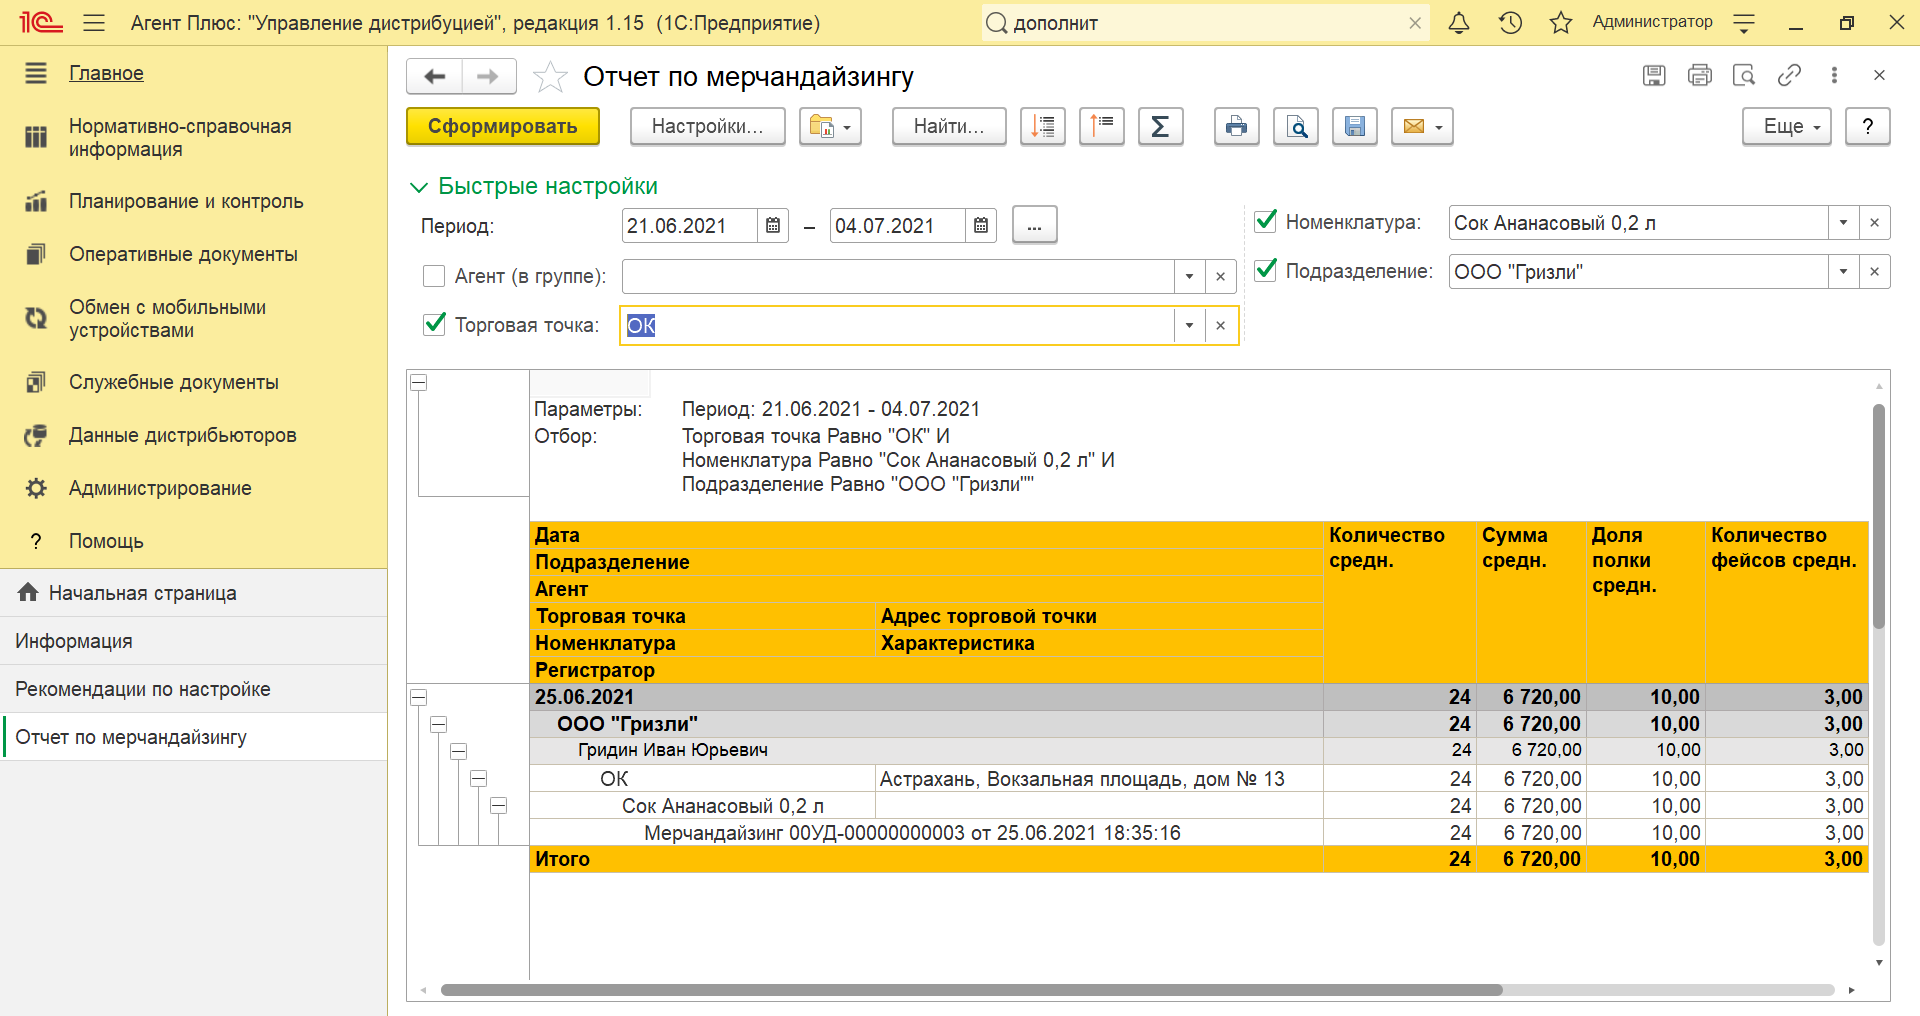Open the Главное section
Image resolution: width=1920 pixels, height=1016 pixels.
coord(106,73)
